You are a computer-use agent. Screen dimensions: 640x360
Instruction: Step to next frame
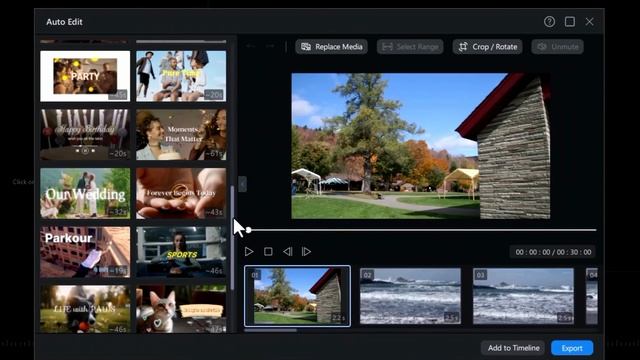pyautogui.click(x=306, y=251)
